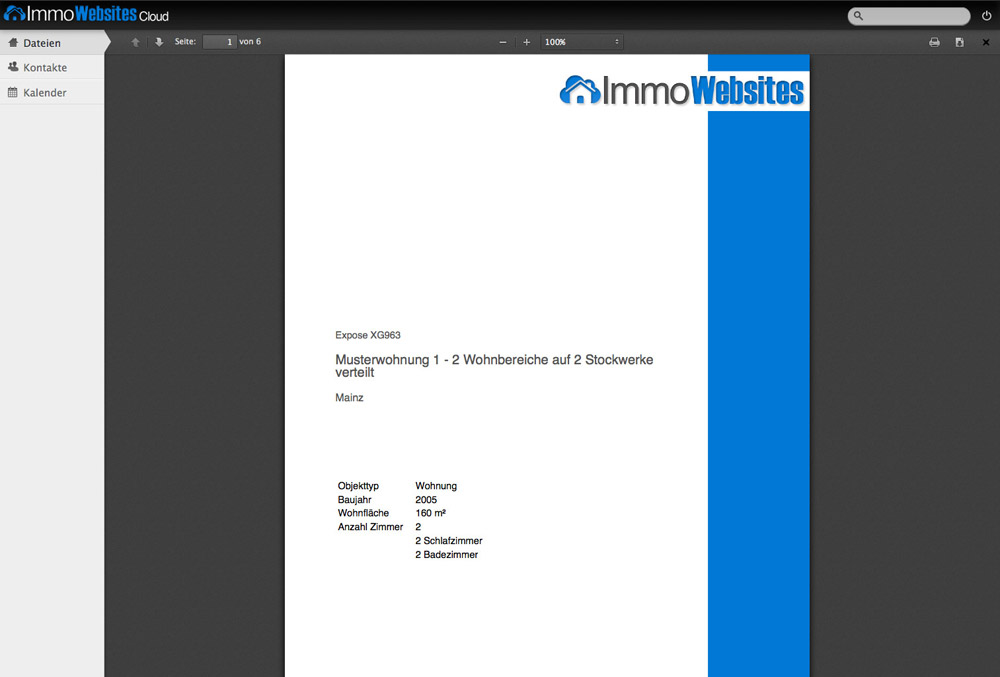Click the 'Wohnfläche' label
This screenshot has width=1000, height=677.
coord(364,513)
